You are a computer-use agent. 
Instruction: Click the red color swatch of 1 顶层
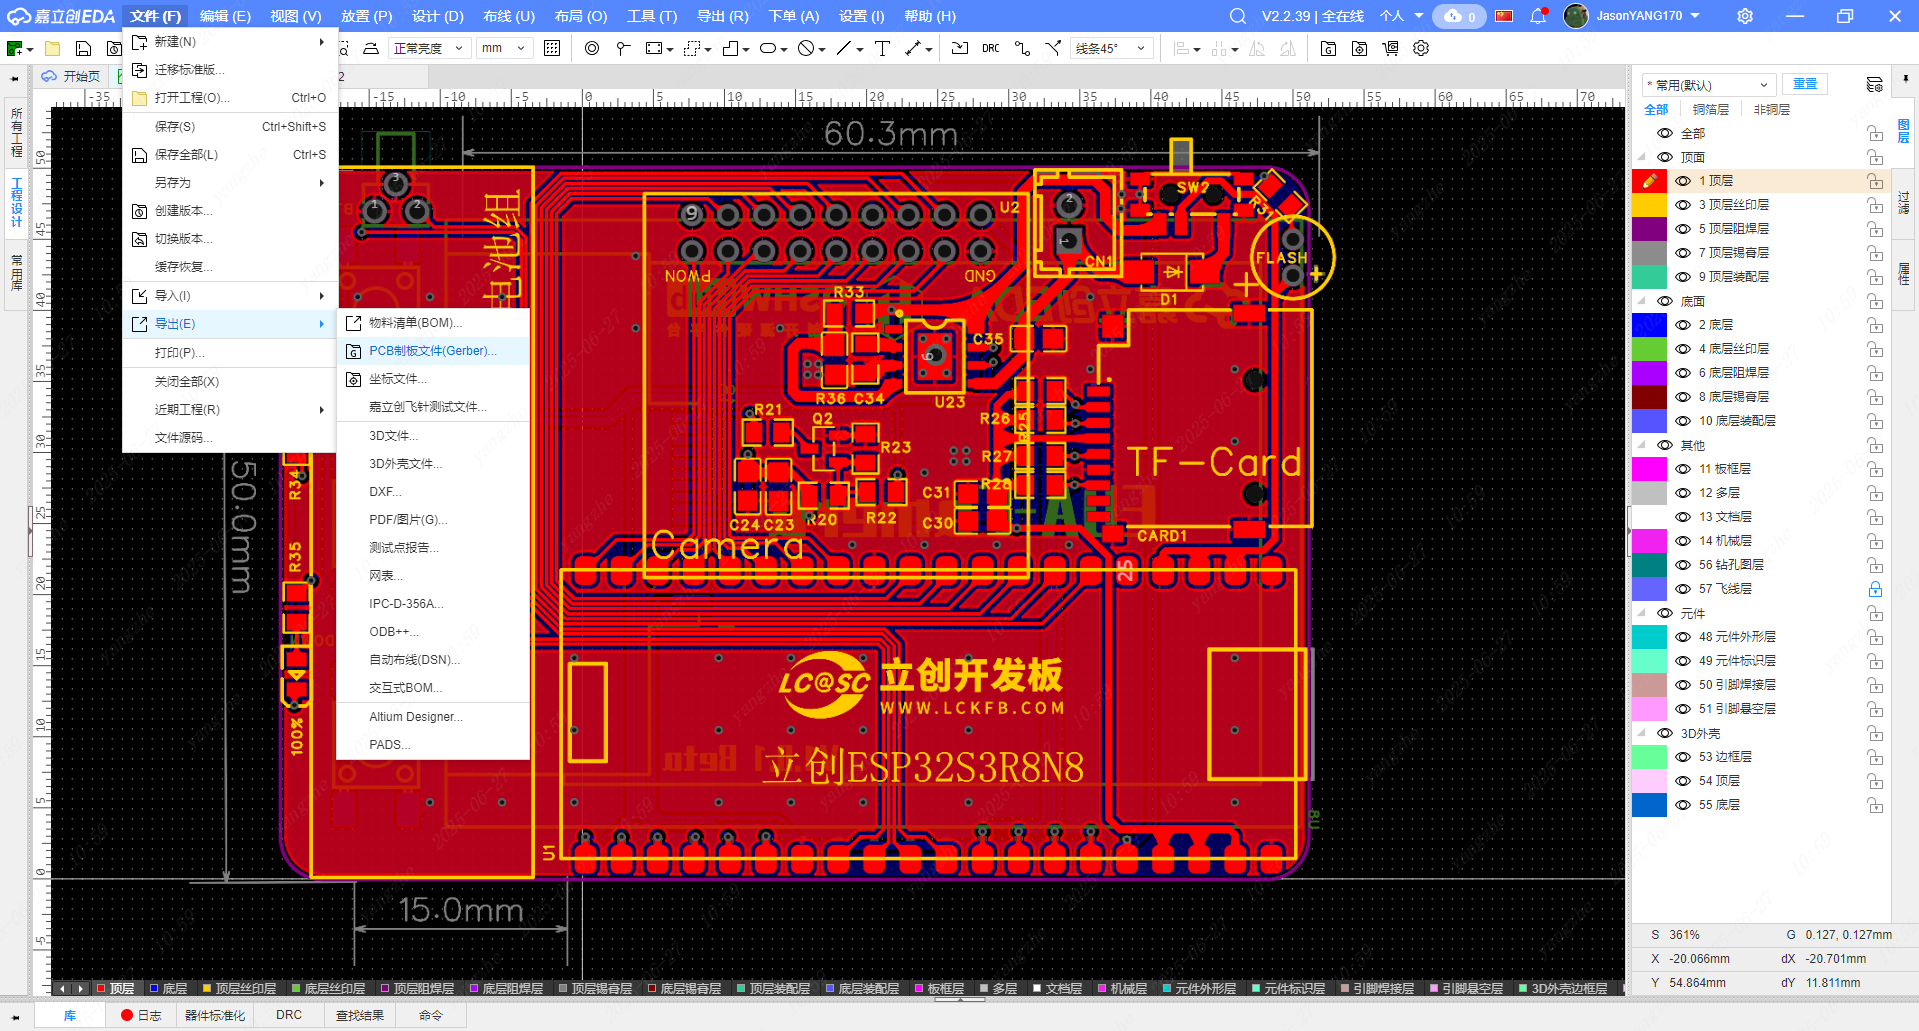click(x=1649, y=181)
